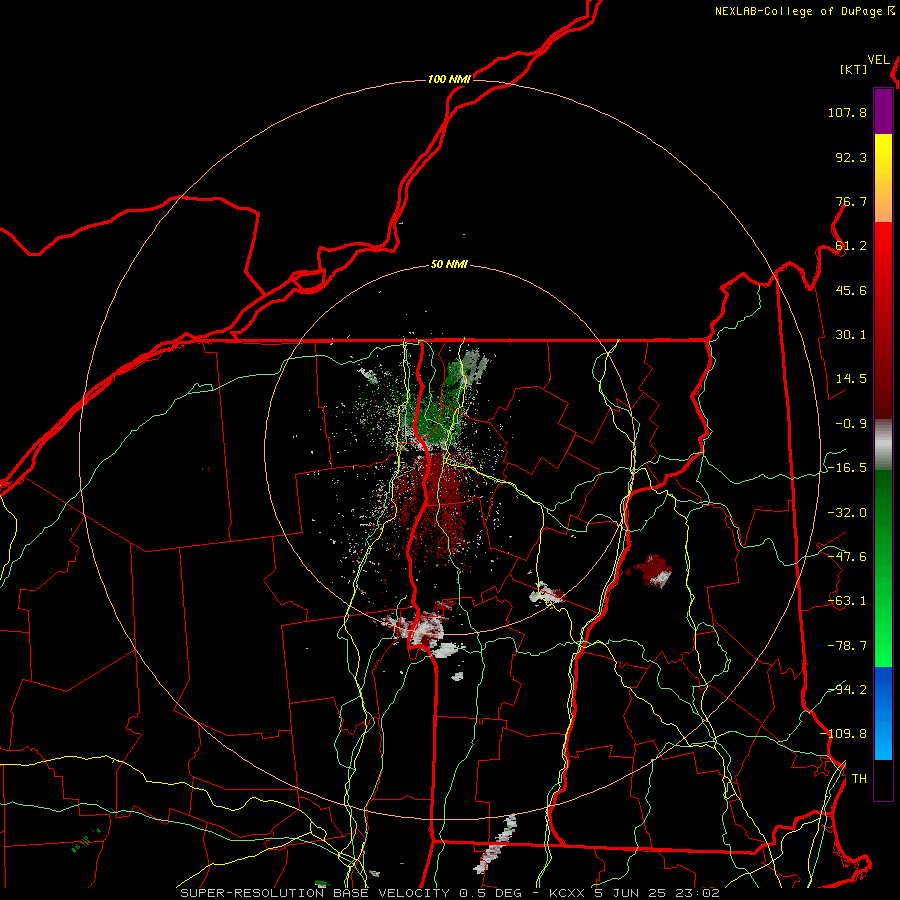
Task: Click the [KT] units label
Action: (x=854, y=69)
